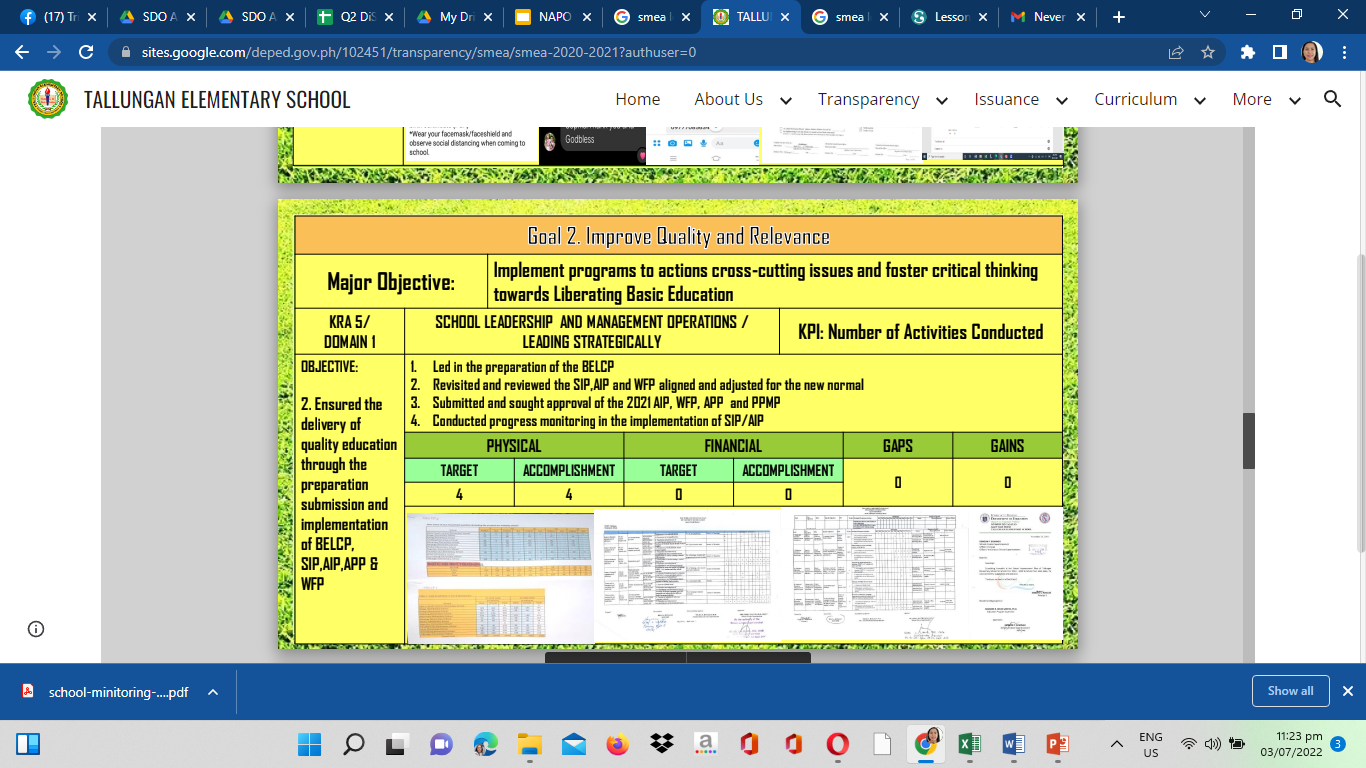Image resolution: width=1366 pixels, height=768 pixels.
Task: Open the About Us page
Action: [x=728, y=99]
